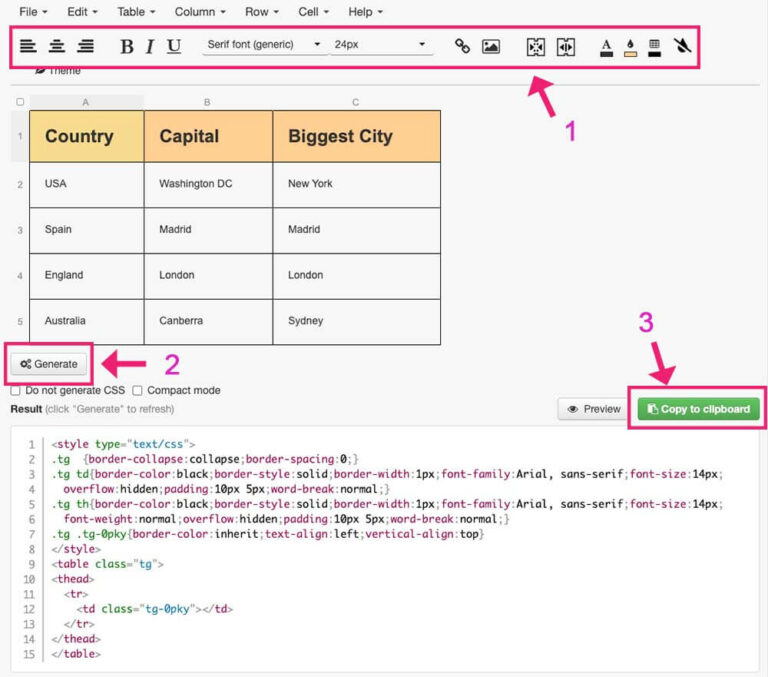
Task: Insert a link using chain icon
Action: [x=462, y=46]
